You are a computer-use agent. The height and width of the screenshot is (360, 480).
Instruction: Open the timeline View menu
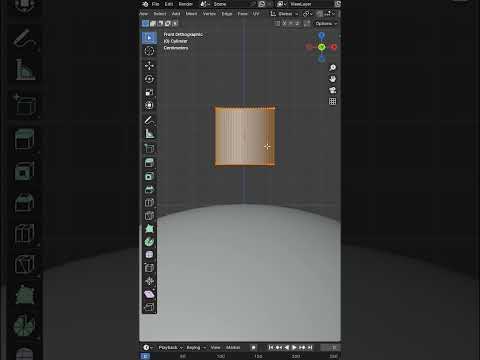(215, 347)
